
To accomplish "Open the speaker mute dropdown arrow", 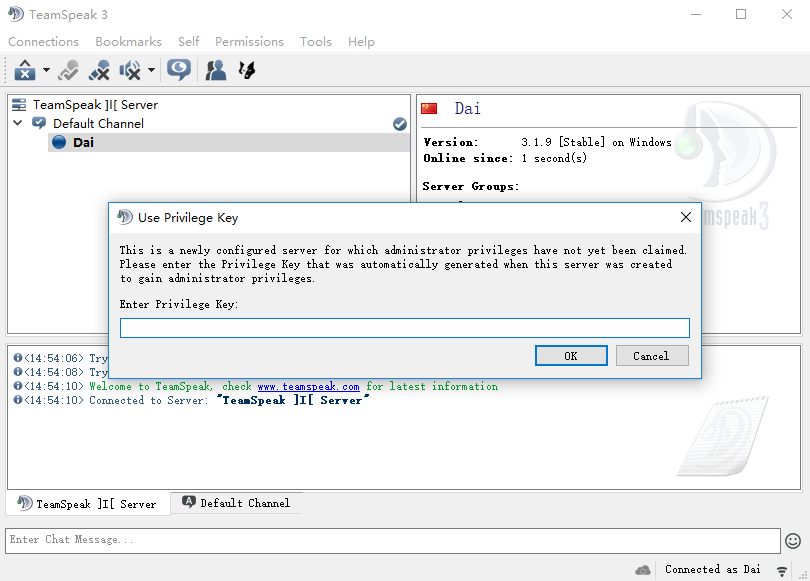I will [x=151, y=71].
